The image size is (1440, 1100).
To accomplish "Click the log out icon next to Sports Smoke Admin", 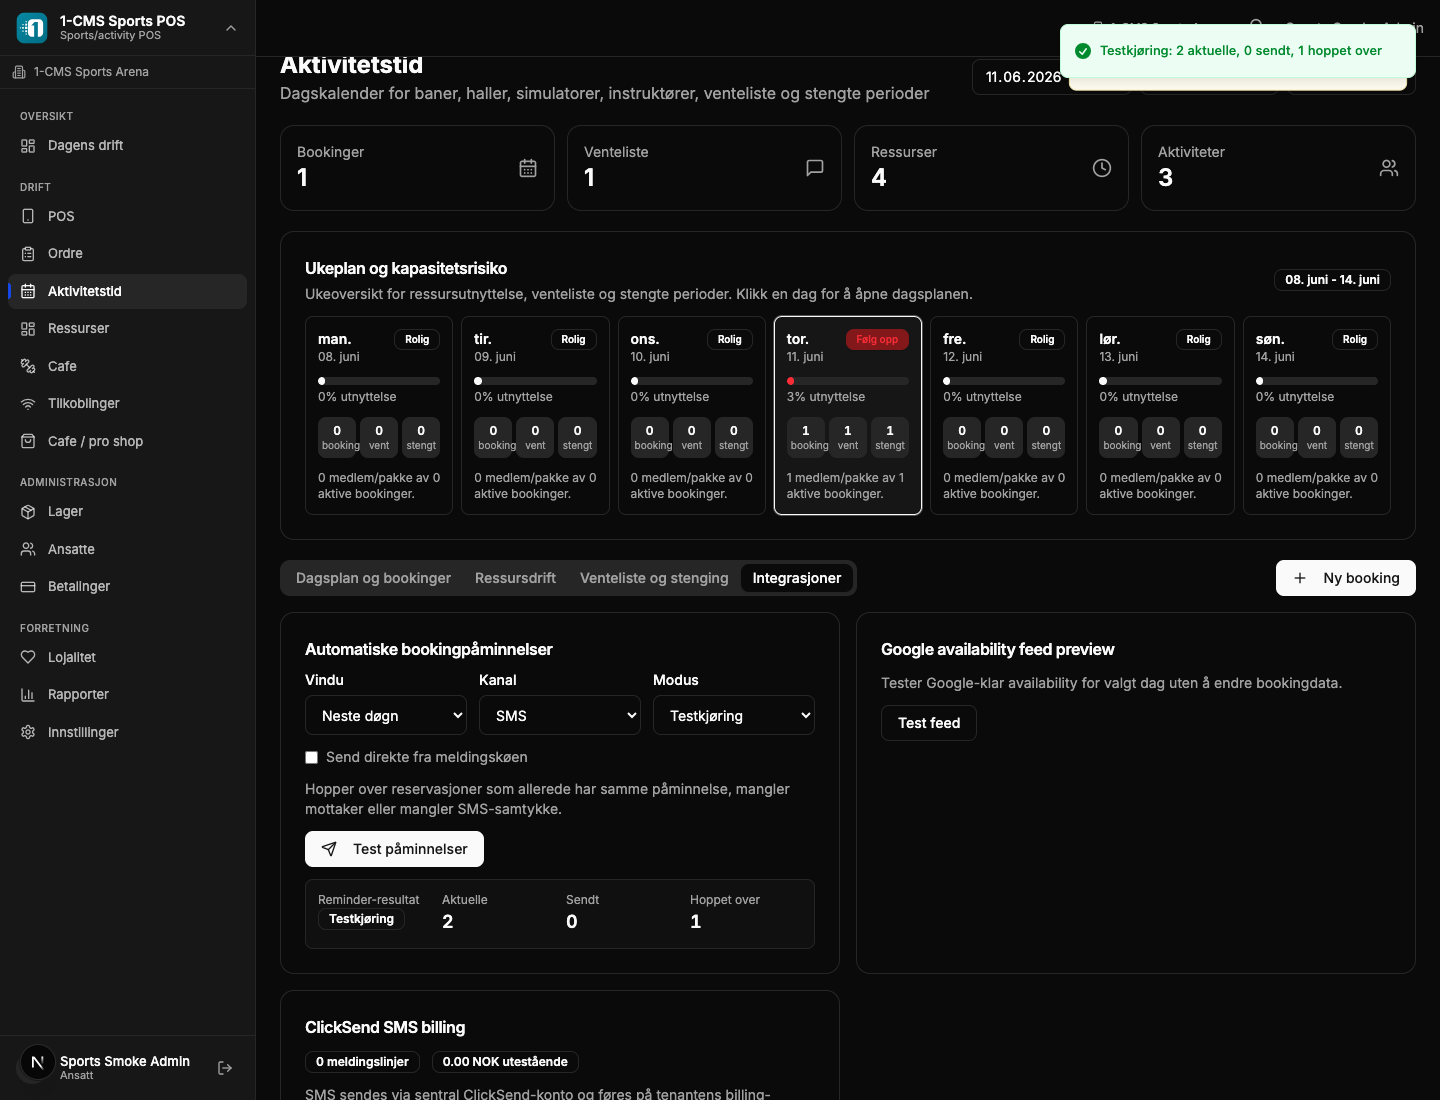I will [x=225, y=1068].
